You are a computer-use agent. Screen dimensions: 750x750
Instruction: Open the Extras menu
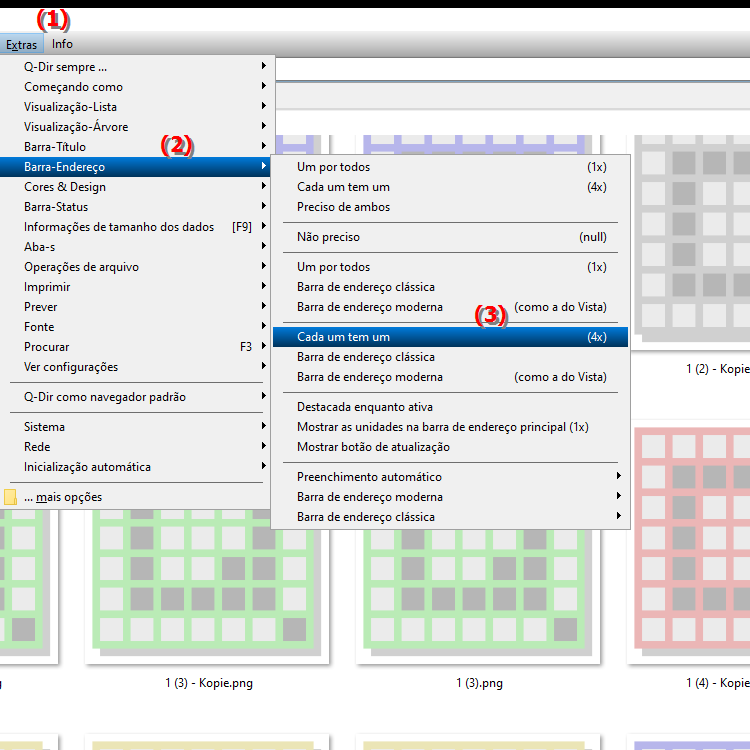tap(22, 44)
